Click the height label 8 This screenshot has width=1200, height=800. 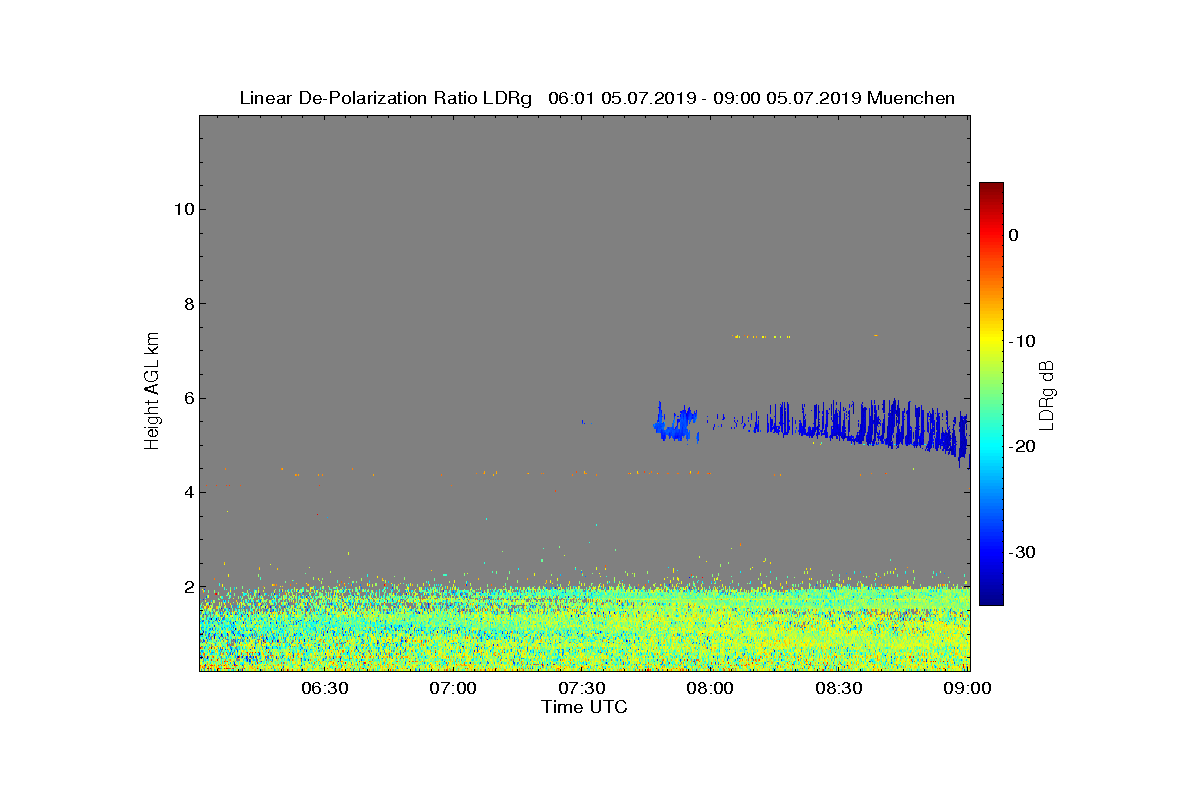pyautogui.click(x=188, y=304)
